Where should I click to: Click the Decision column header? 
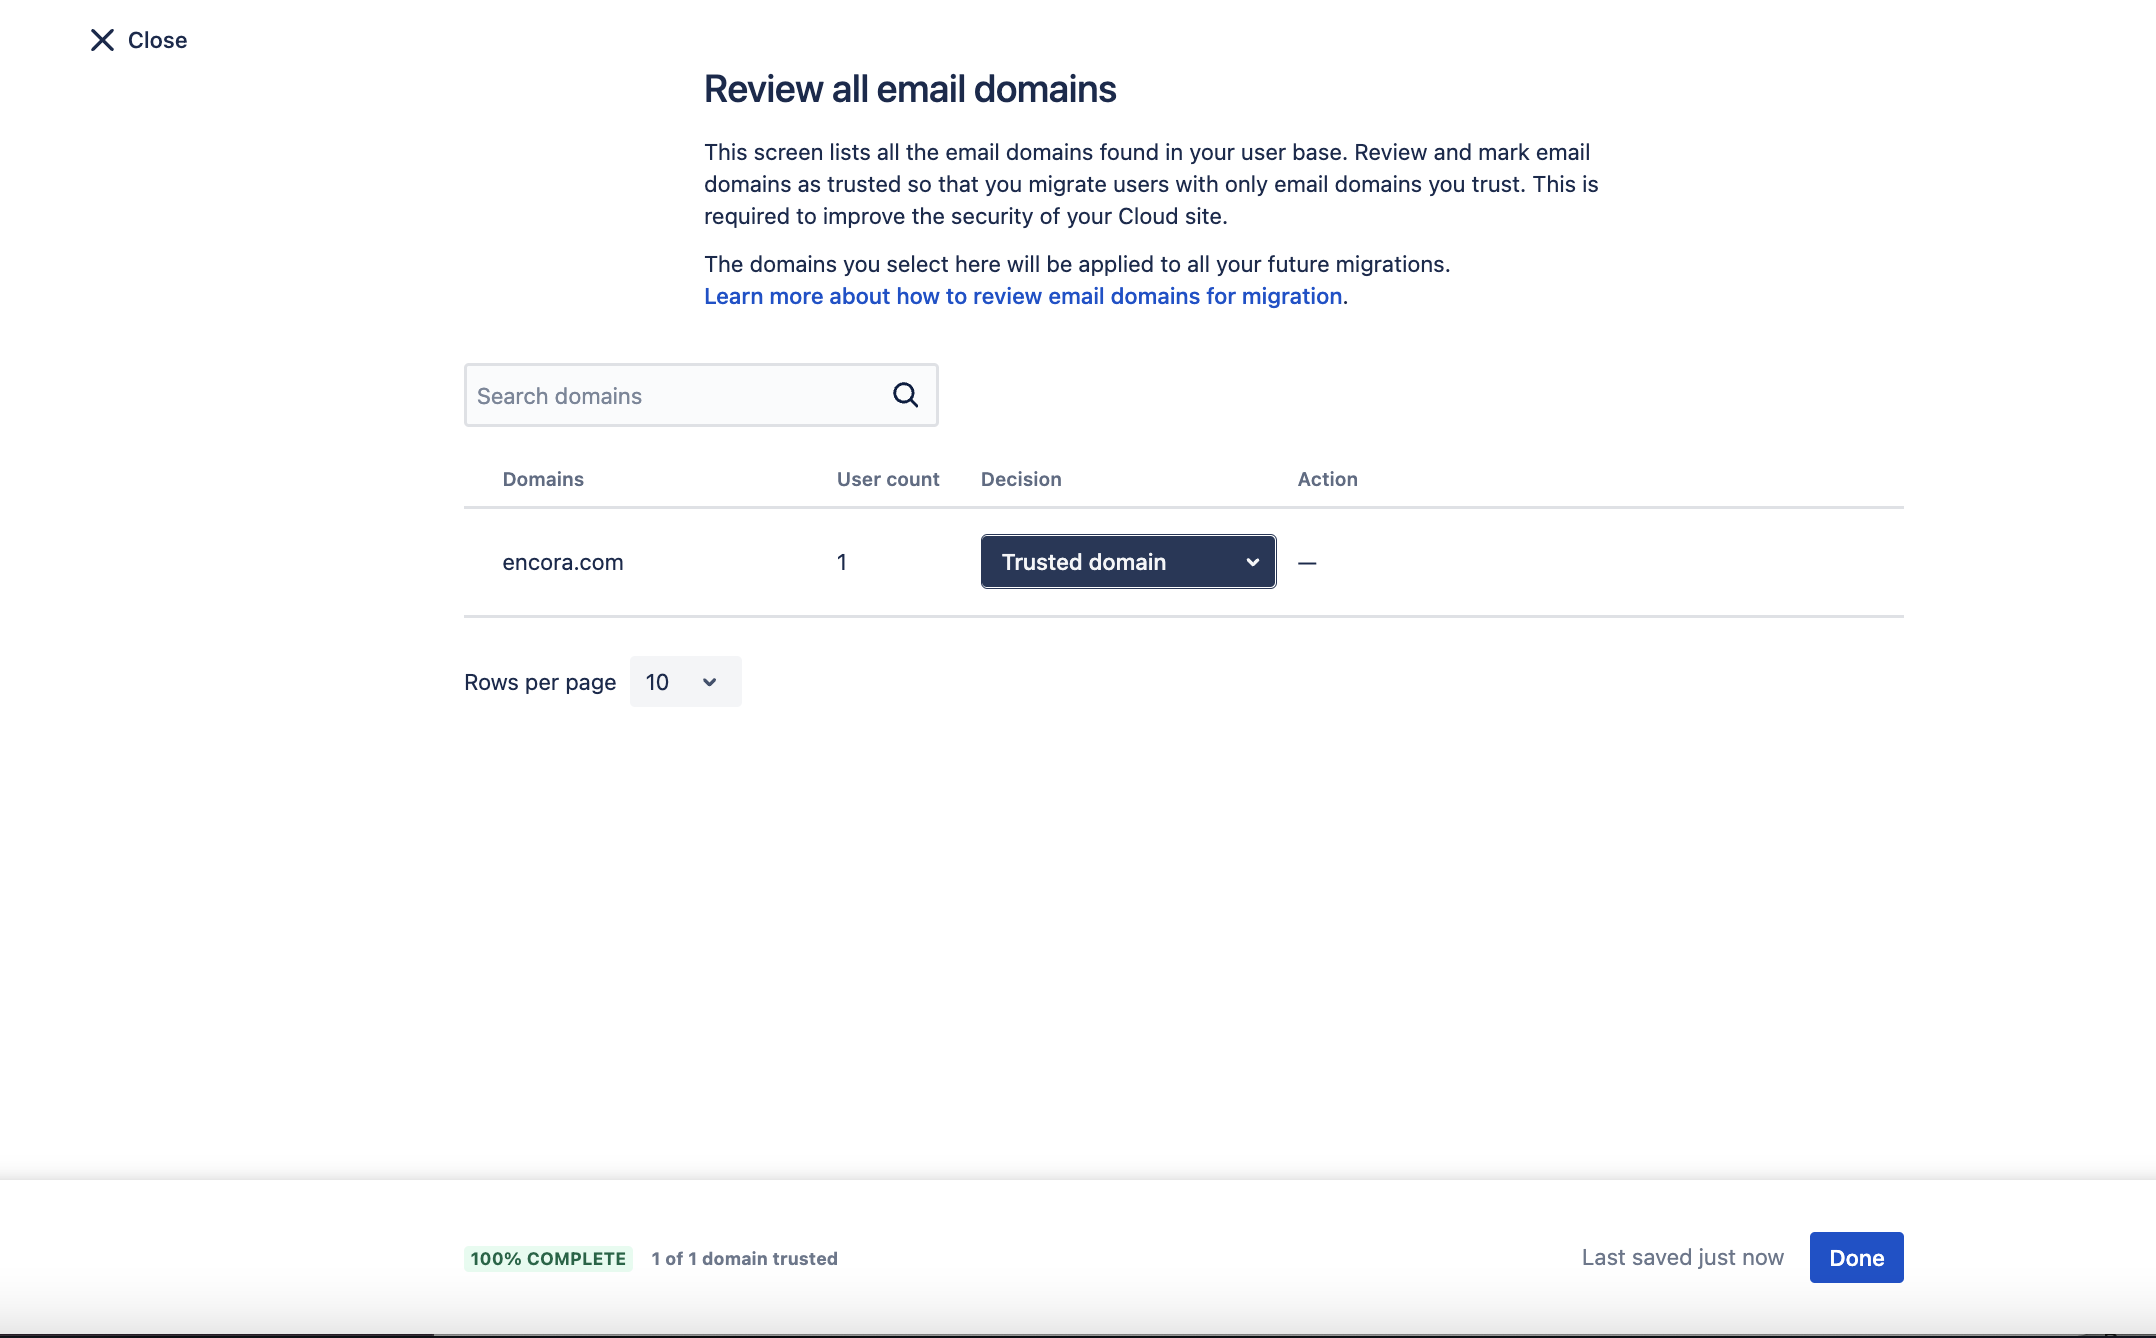pyautogui.click(x=1021, y=479)
